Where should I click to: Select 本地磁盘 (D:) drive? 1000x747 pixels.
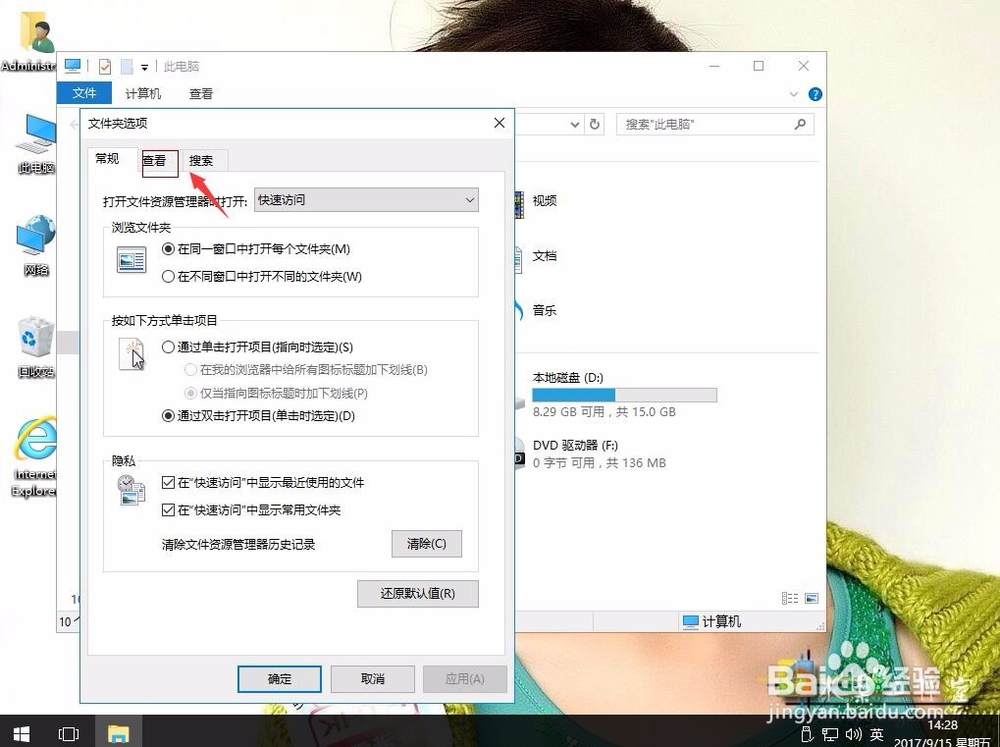click(x=617, y=394)
